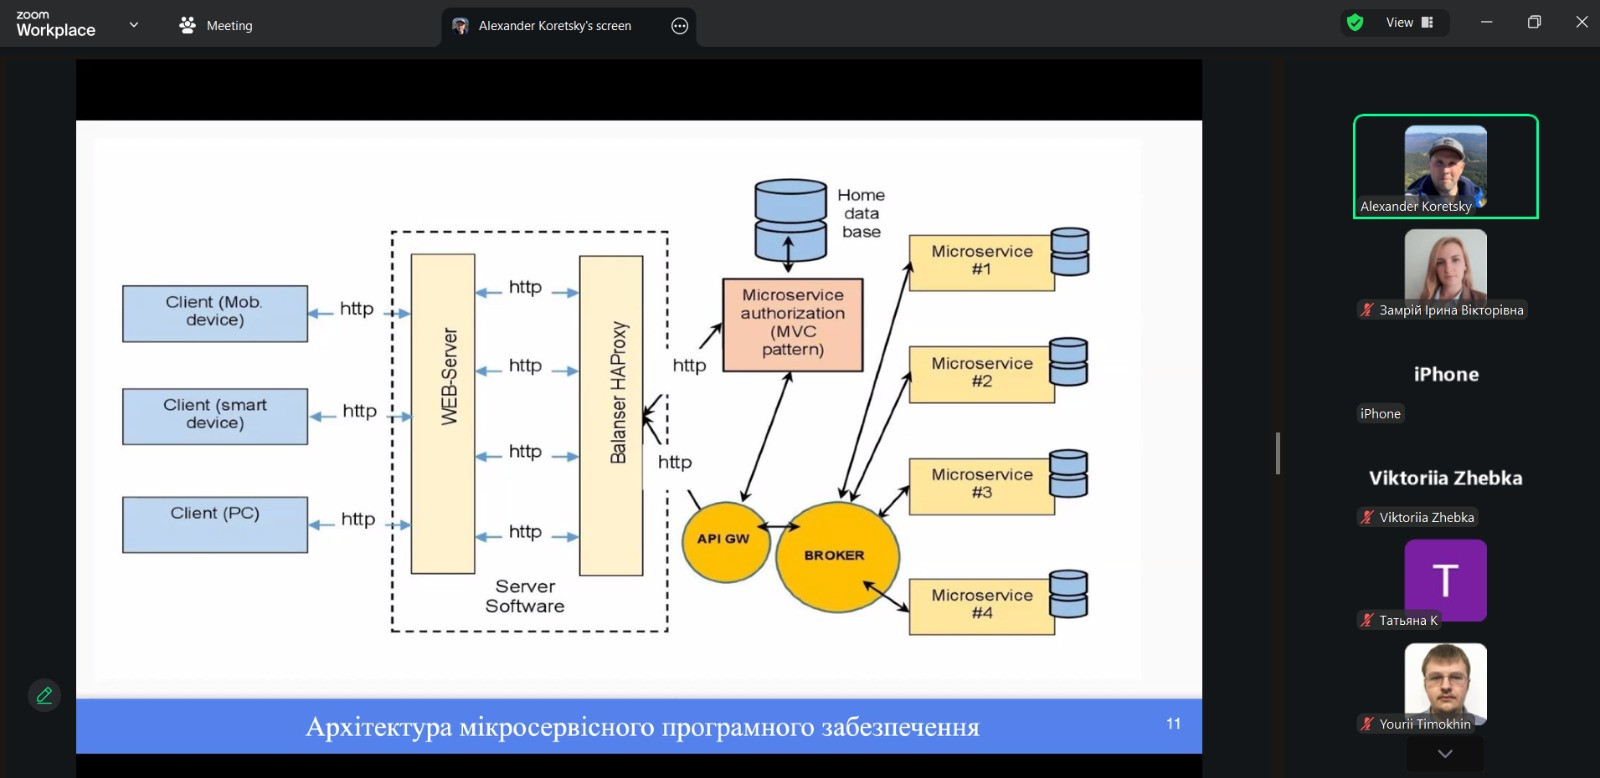The width and height of the screenshot is (1600, 778).
Task: Click Microservice #1 box
Action: (981, 263)
